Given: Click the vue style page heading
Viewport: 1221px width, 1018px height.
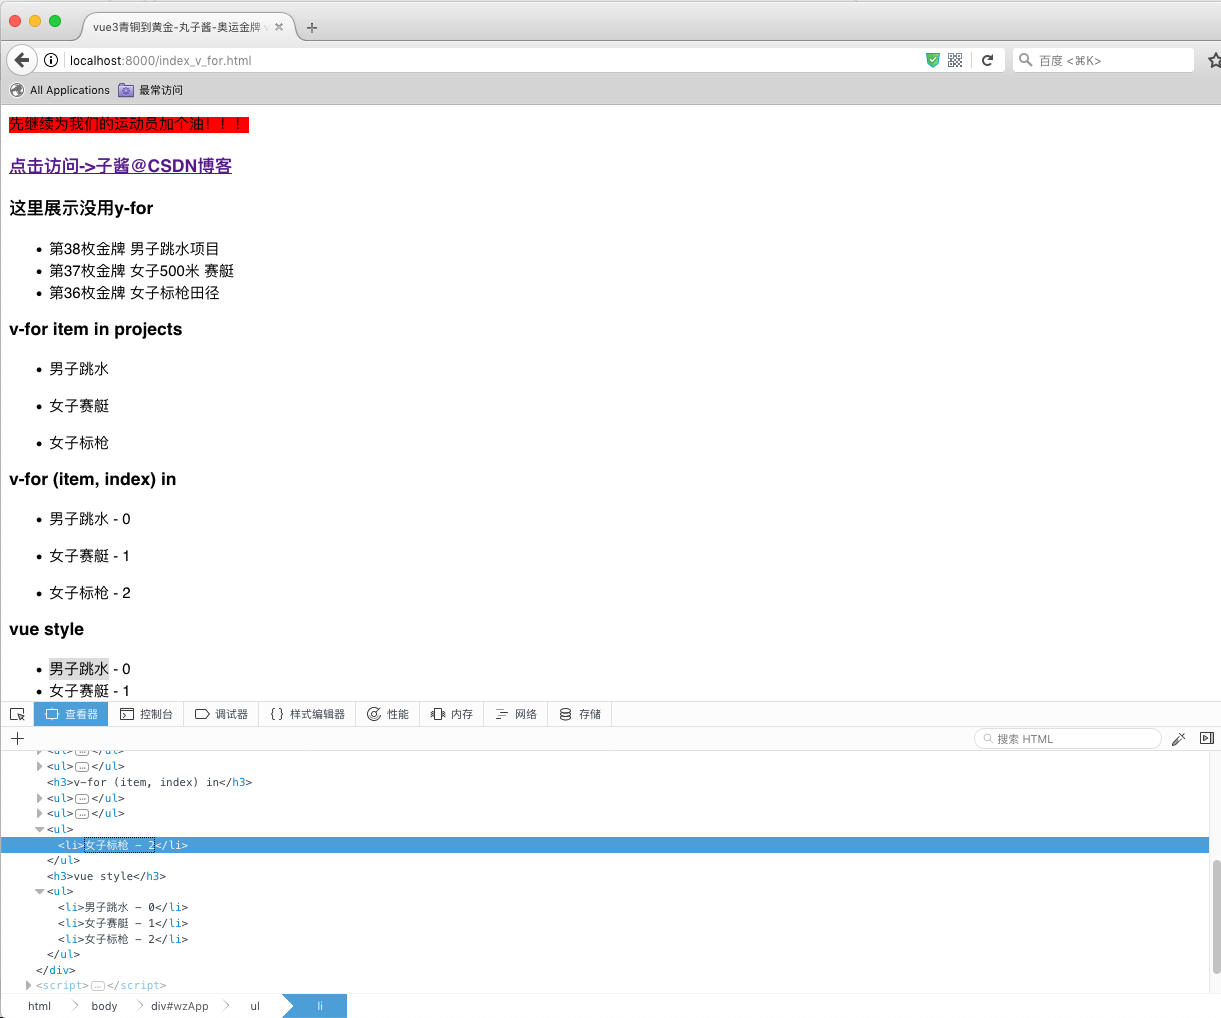Looking at the screenshot, I should 46,629.
